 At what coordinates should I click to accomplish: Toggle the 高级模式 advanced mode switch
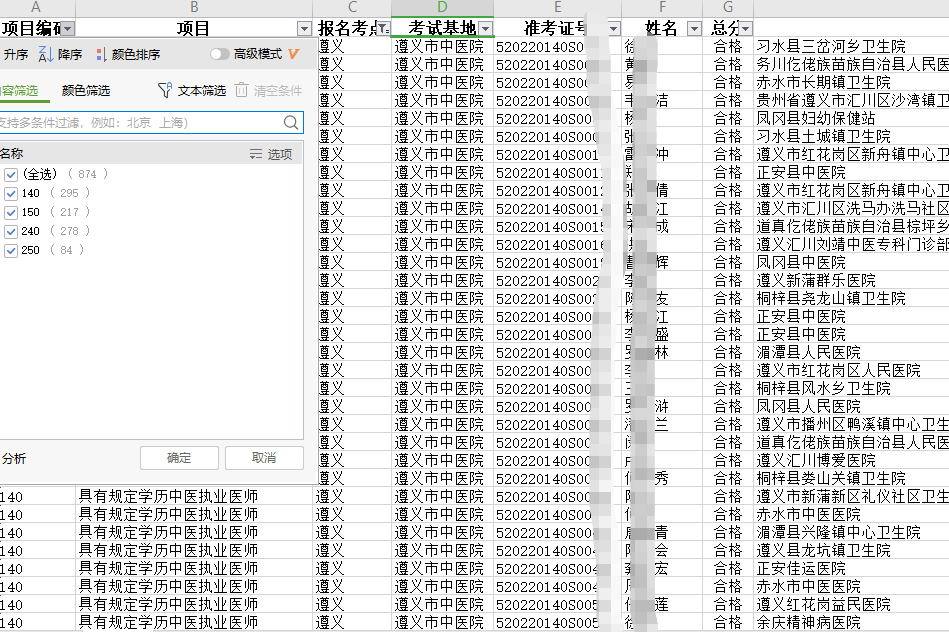219,54
